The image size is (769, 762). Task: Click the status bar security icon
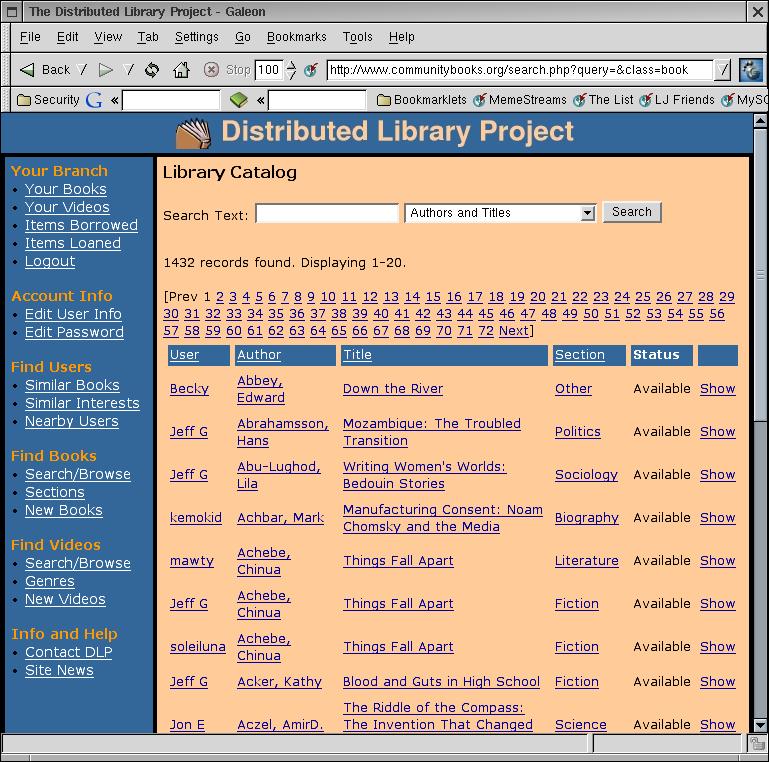pos(757,744)
